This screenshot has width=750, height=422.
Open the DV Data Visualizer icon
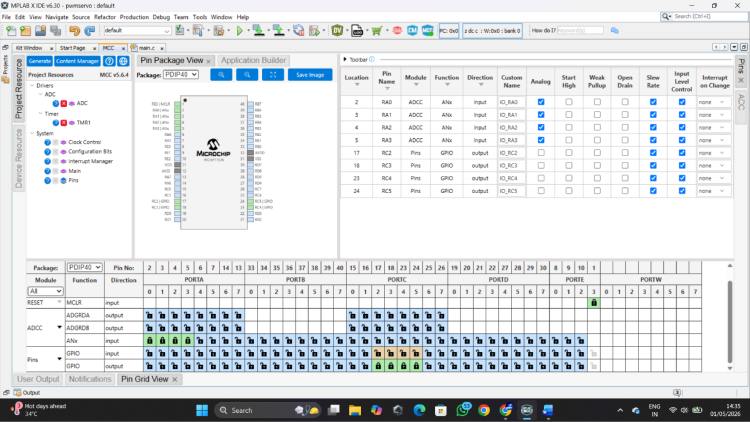pyautogui.click(x=337, y=31)
